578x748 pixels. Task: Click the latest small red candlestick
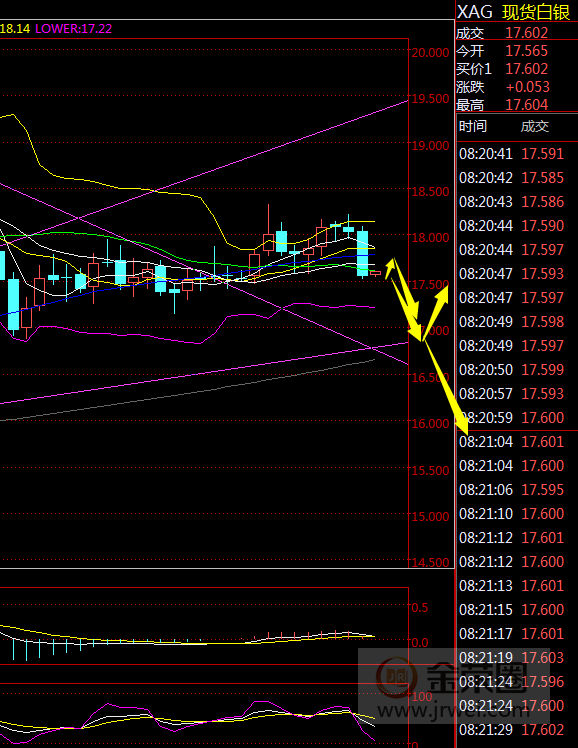click(x=376, y=273)
